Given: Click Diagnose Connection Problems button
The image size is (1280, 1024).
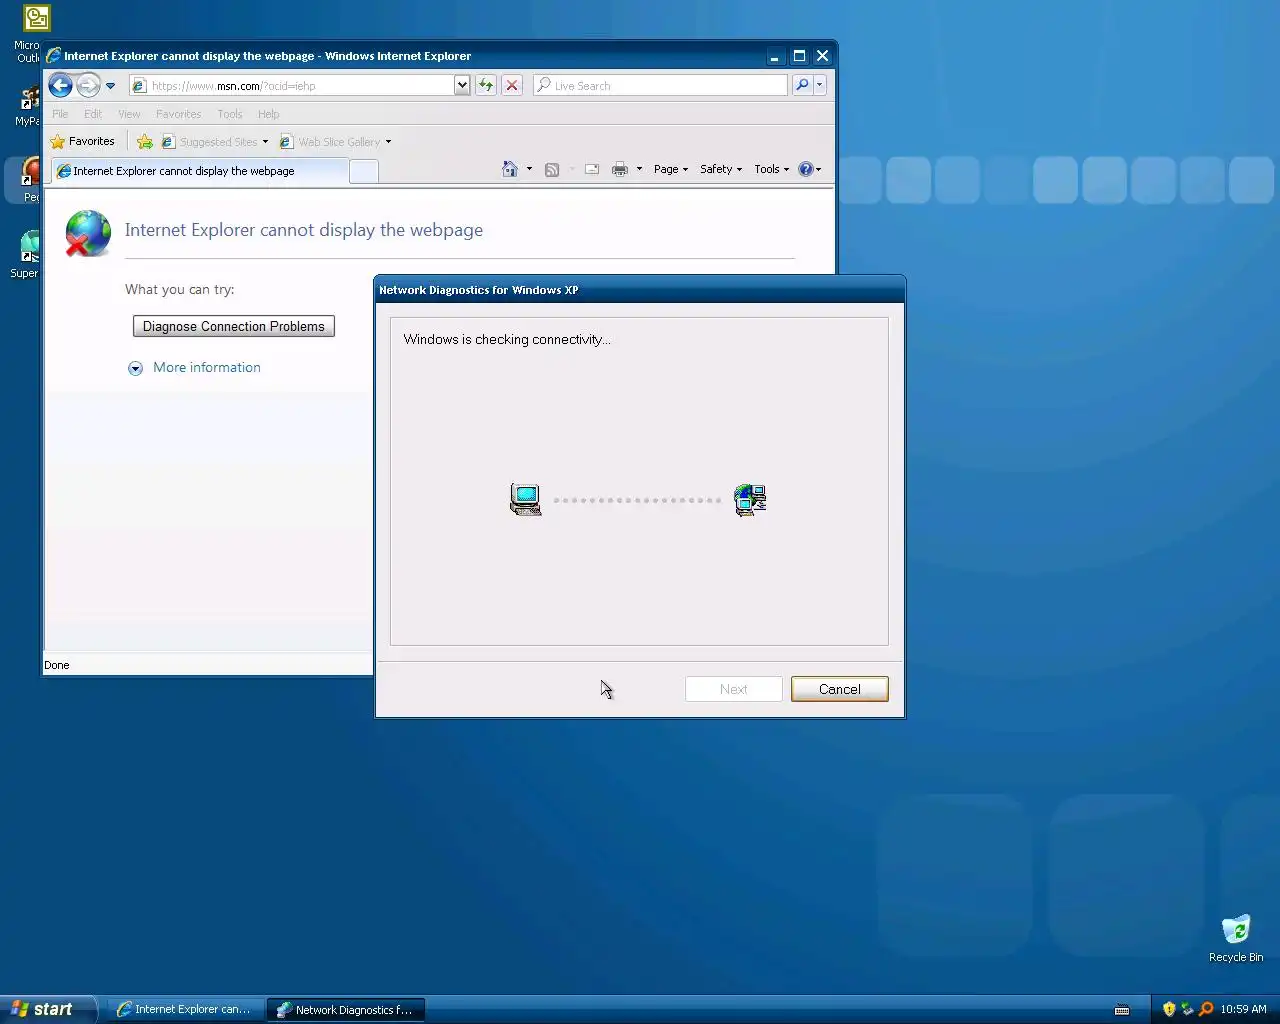Looking at the screenshot, I should tap(234, 327).
